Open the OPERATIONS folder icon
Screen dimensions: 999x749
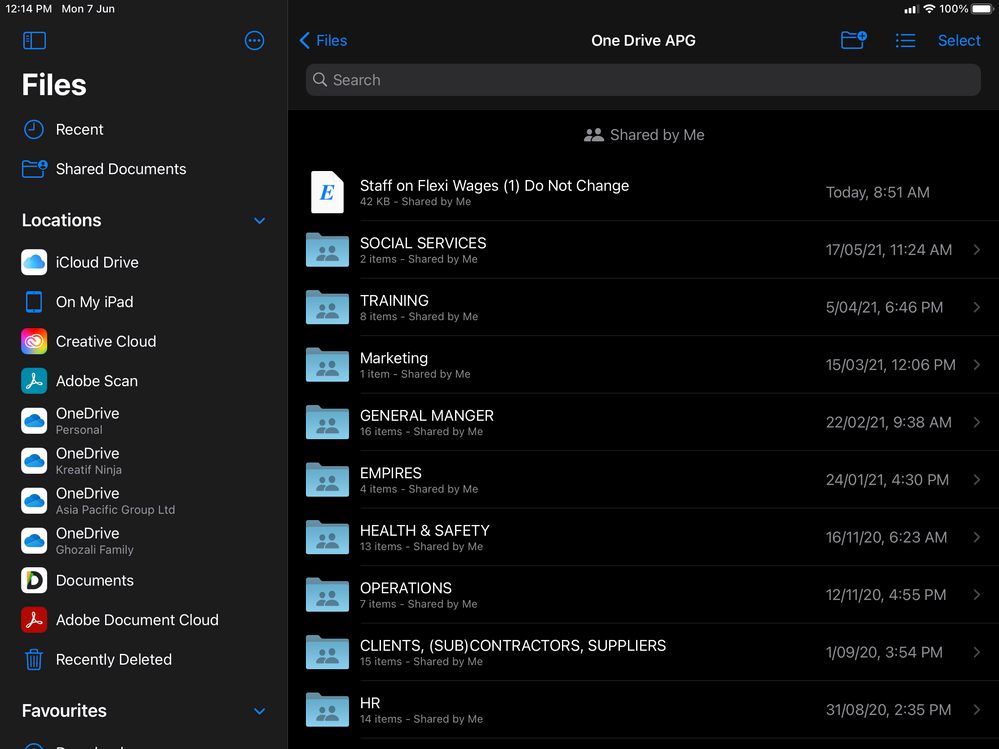click(x=327, y=594)
